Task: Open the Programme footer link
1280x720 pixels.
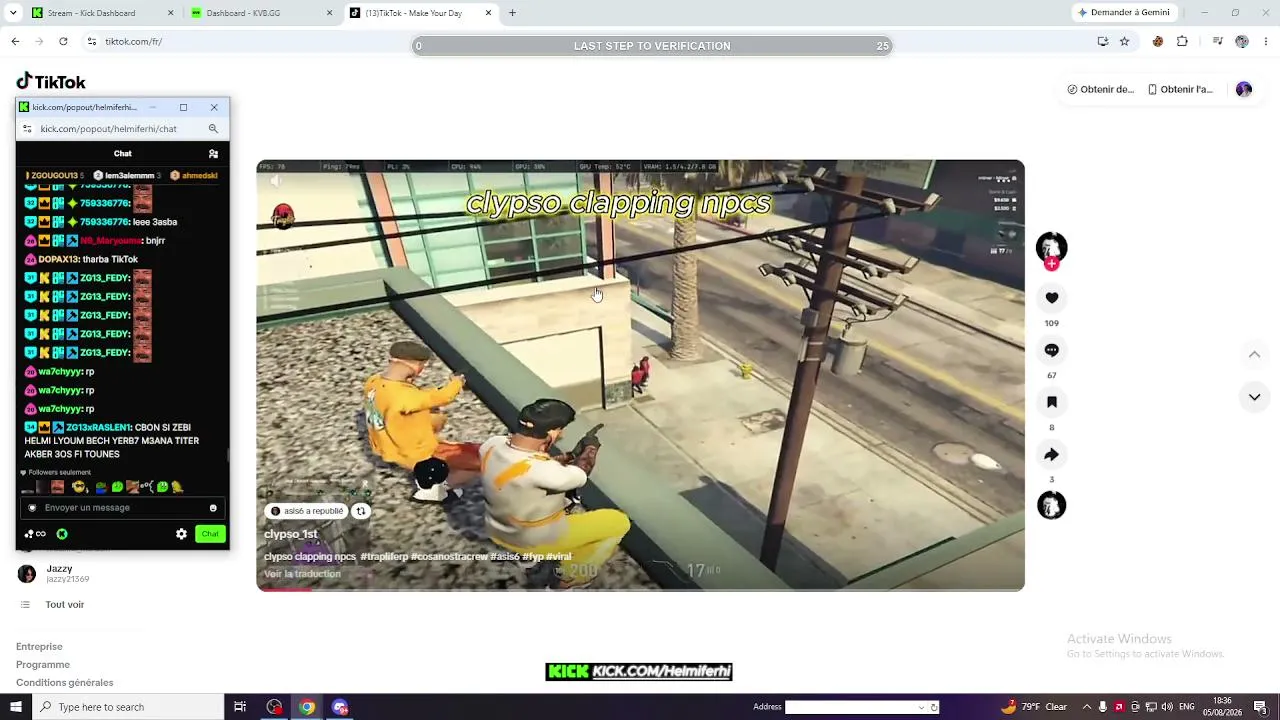Action: point(43,665)
